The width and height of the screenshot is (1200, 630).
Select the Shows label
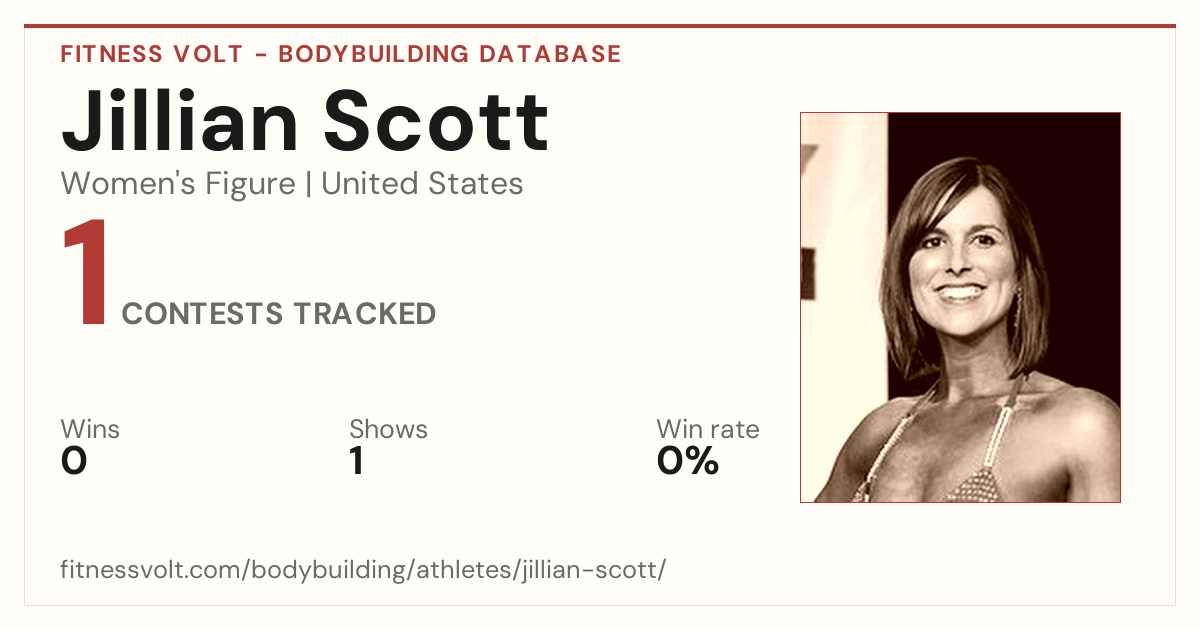(x=388, y=429)
